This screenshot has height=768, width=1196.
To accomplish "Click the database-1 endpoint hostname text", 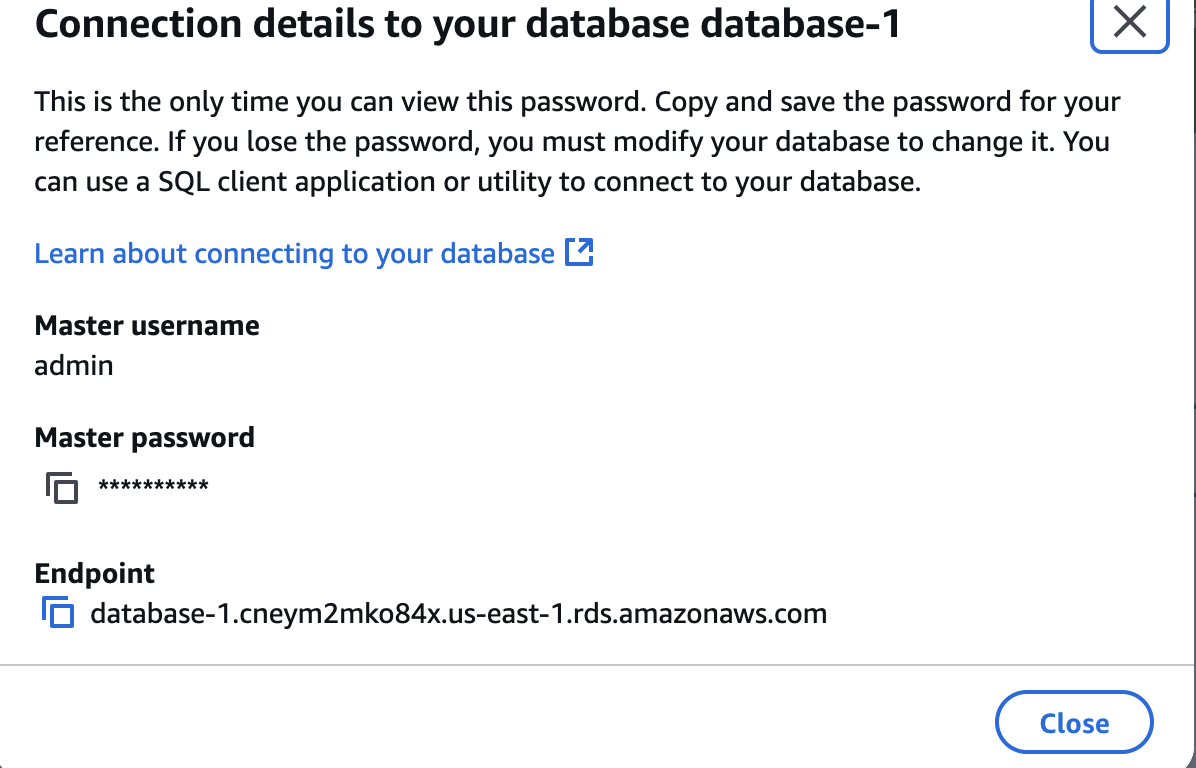I will tap(458, 613).
